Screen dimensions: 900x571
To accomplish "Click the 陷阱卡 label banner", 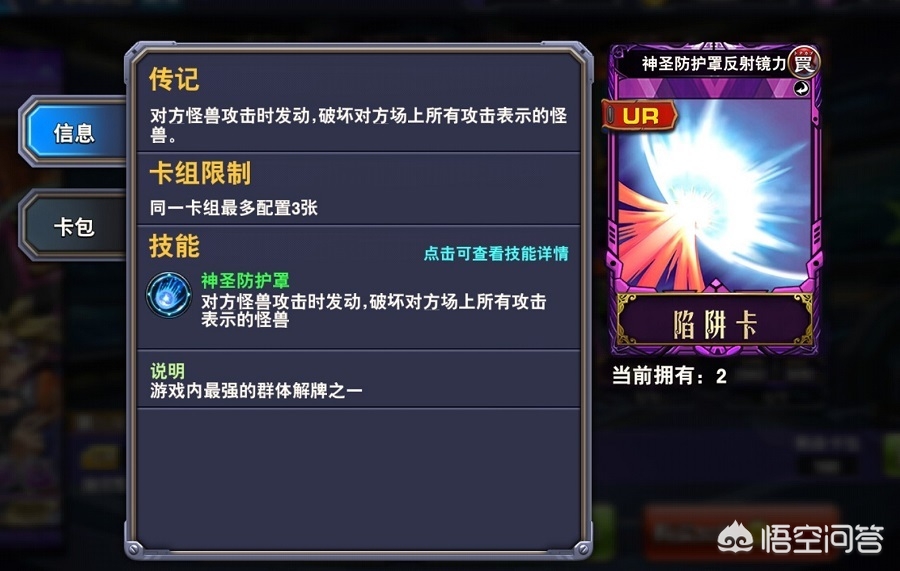I will coord(715,324).
